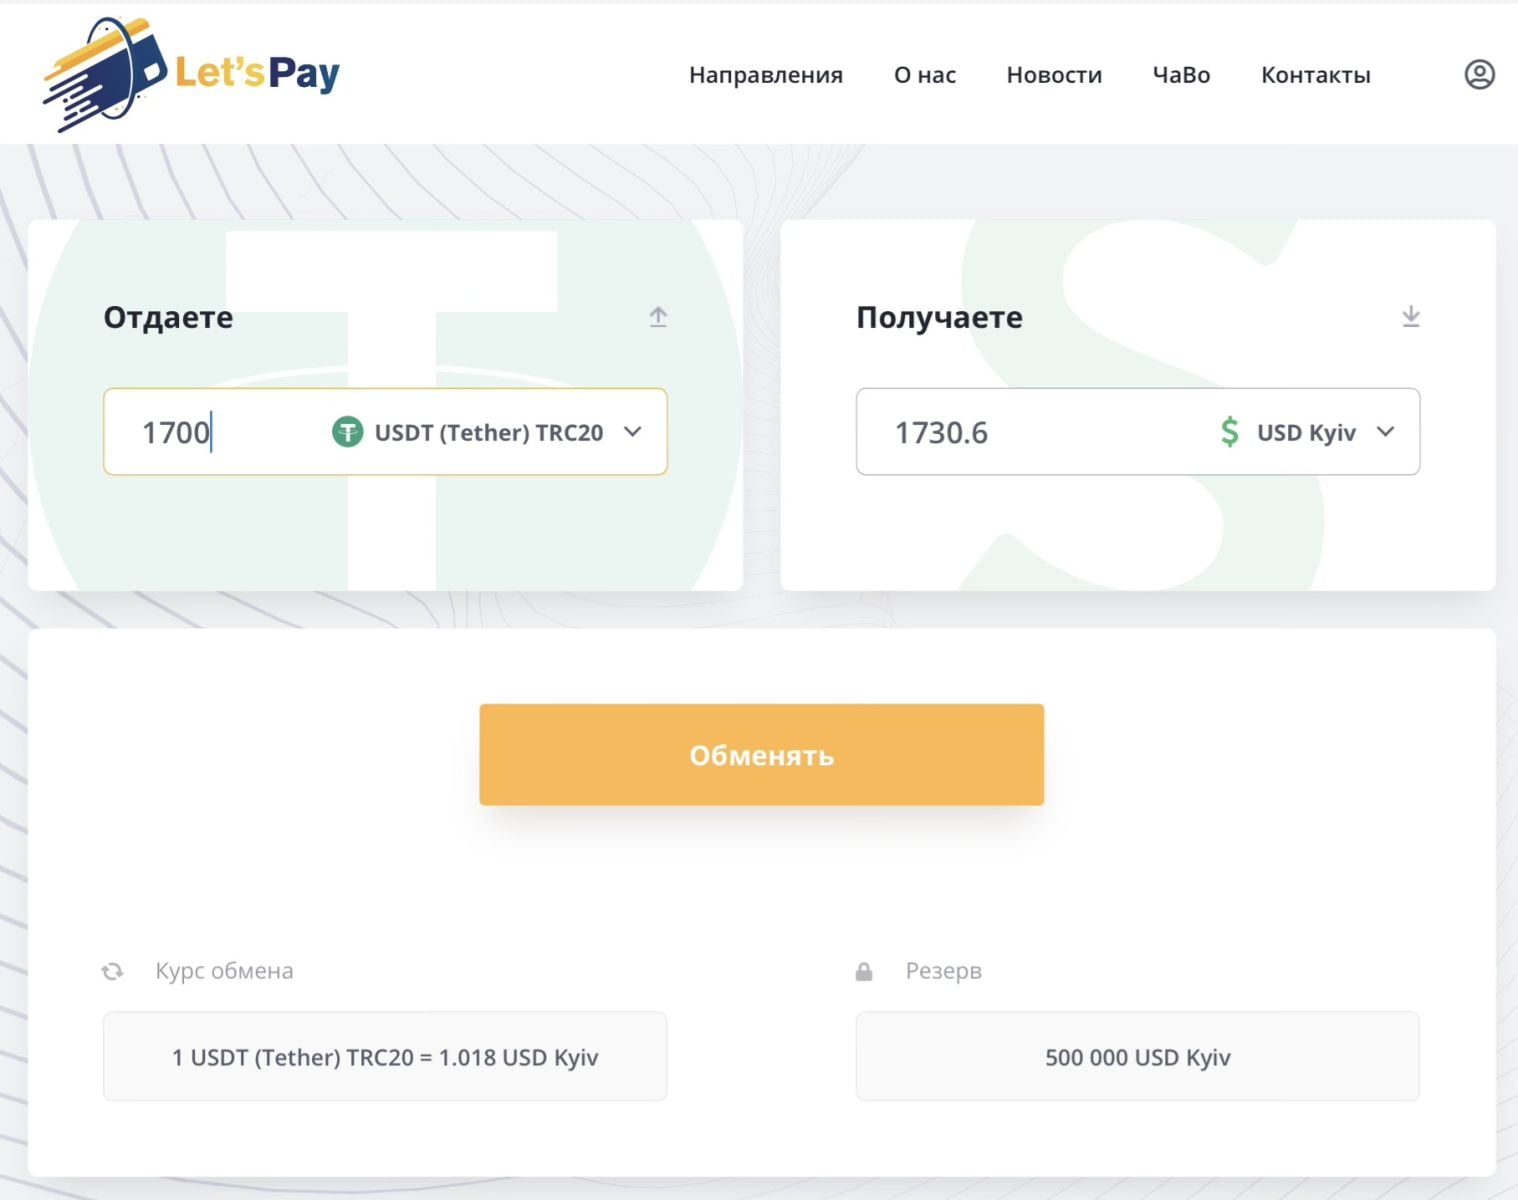Open the user account profile icon
The width and height of the screenshot is (1518, 1200).
1479,75
